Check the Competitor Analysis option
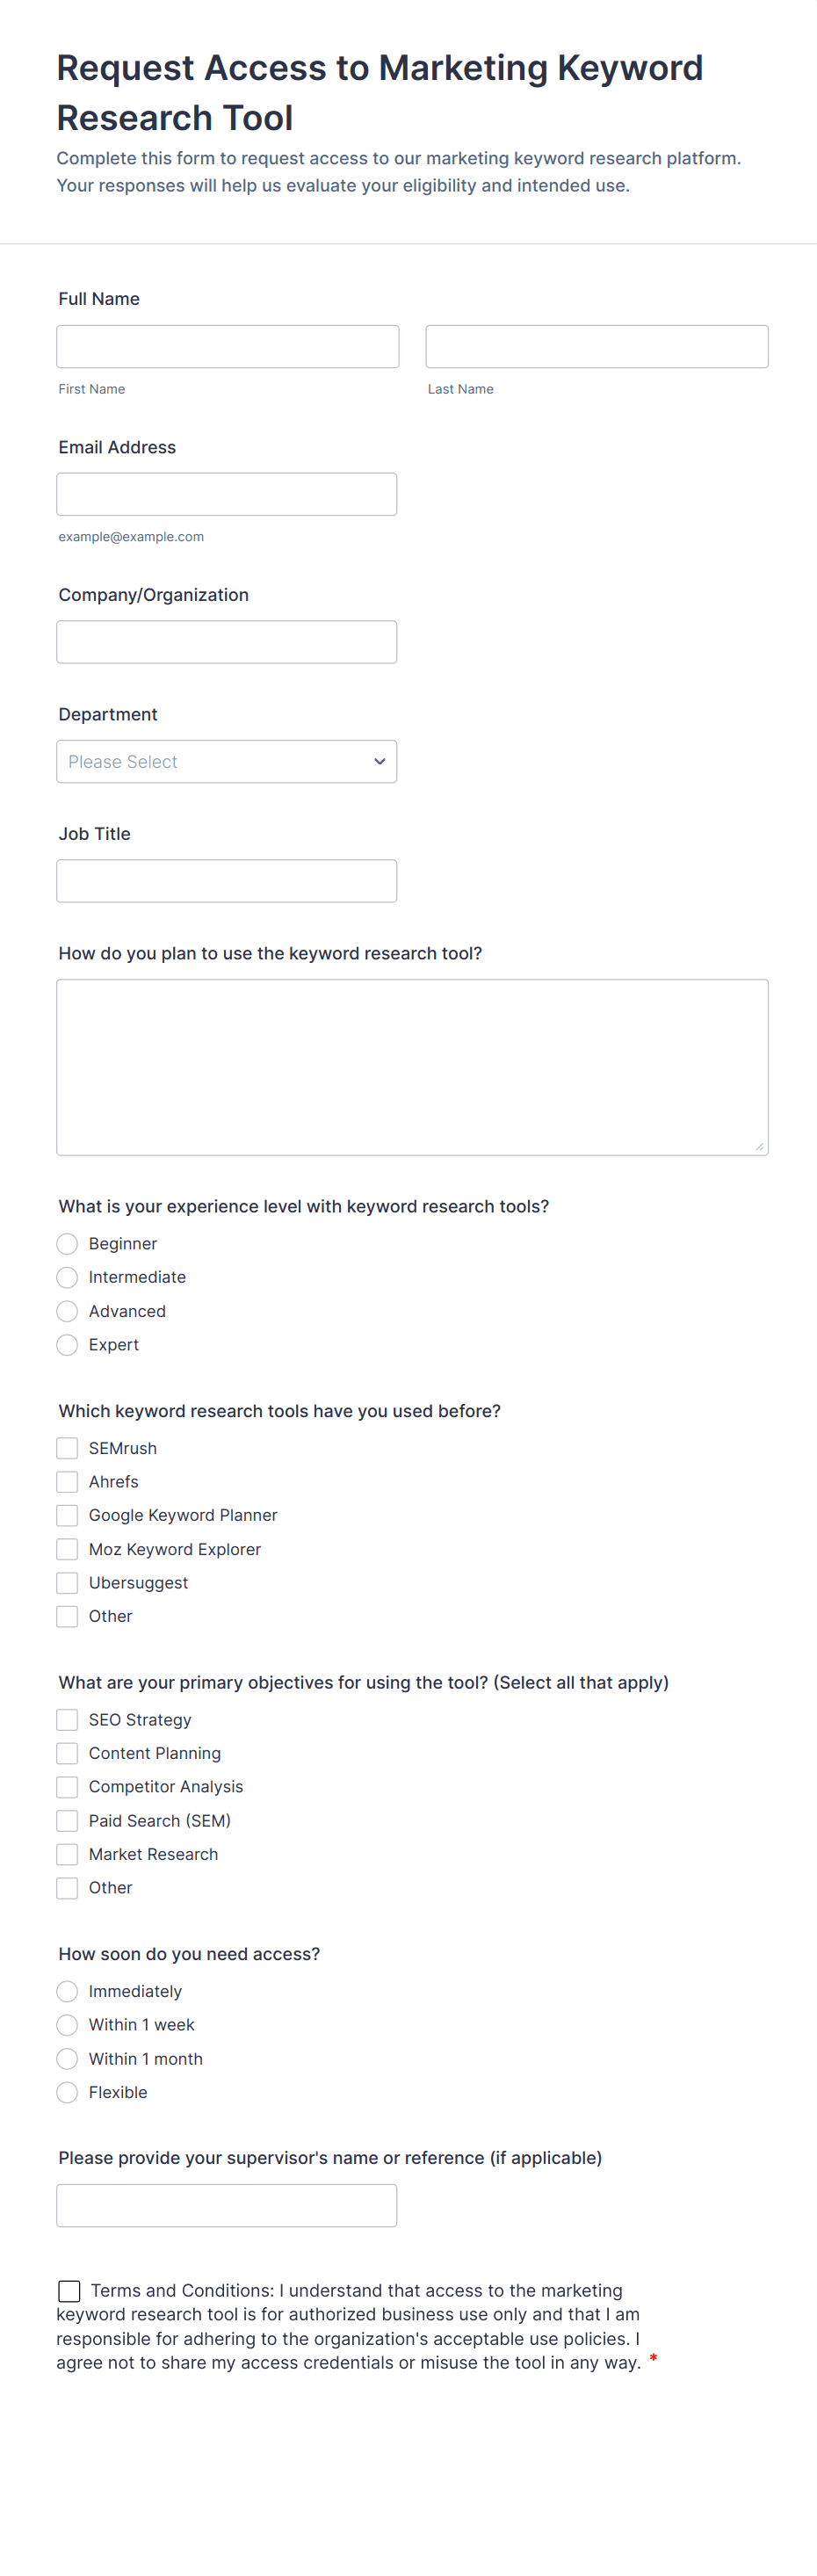Viewport: 817px width, 2576px height. click(67, 1786)
